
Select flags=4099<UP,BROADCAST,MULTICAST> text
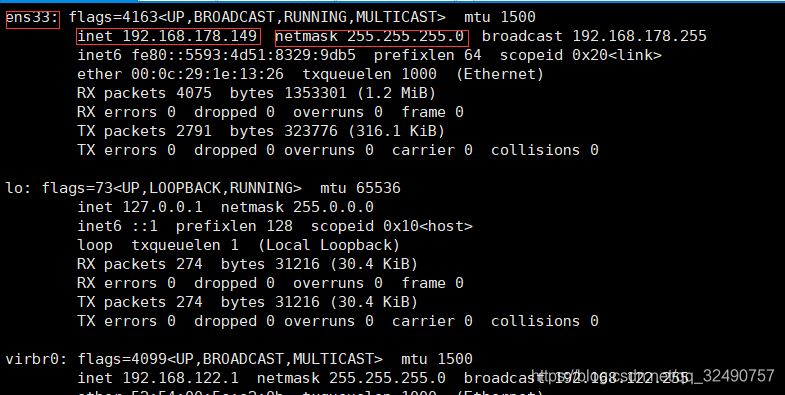(x=230, y=359)
